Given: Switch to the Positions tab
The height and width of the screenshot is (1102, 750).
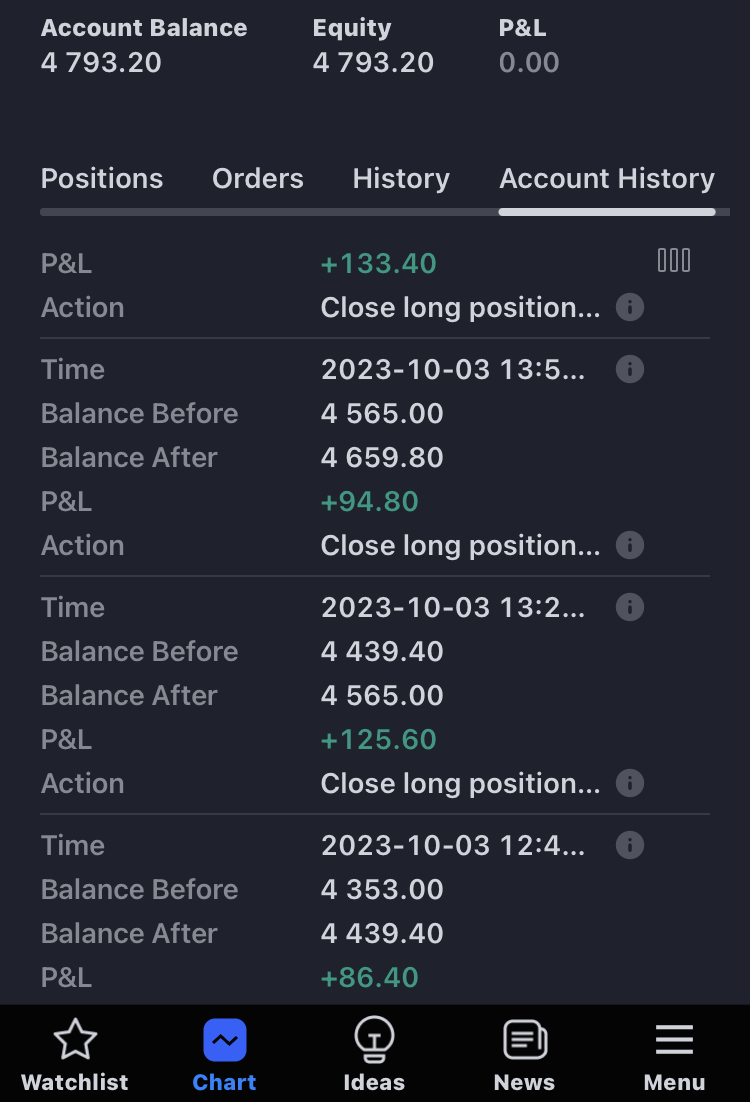Looking at the screenshot, I should [x=102, y=179].
